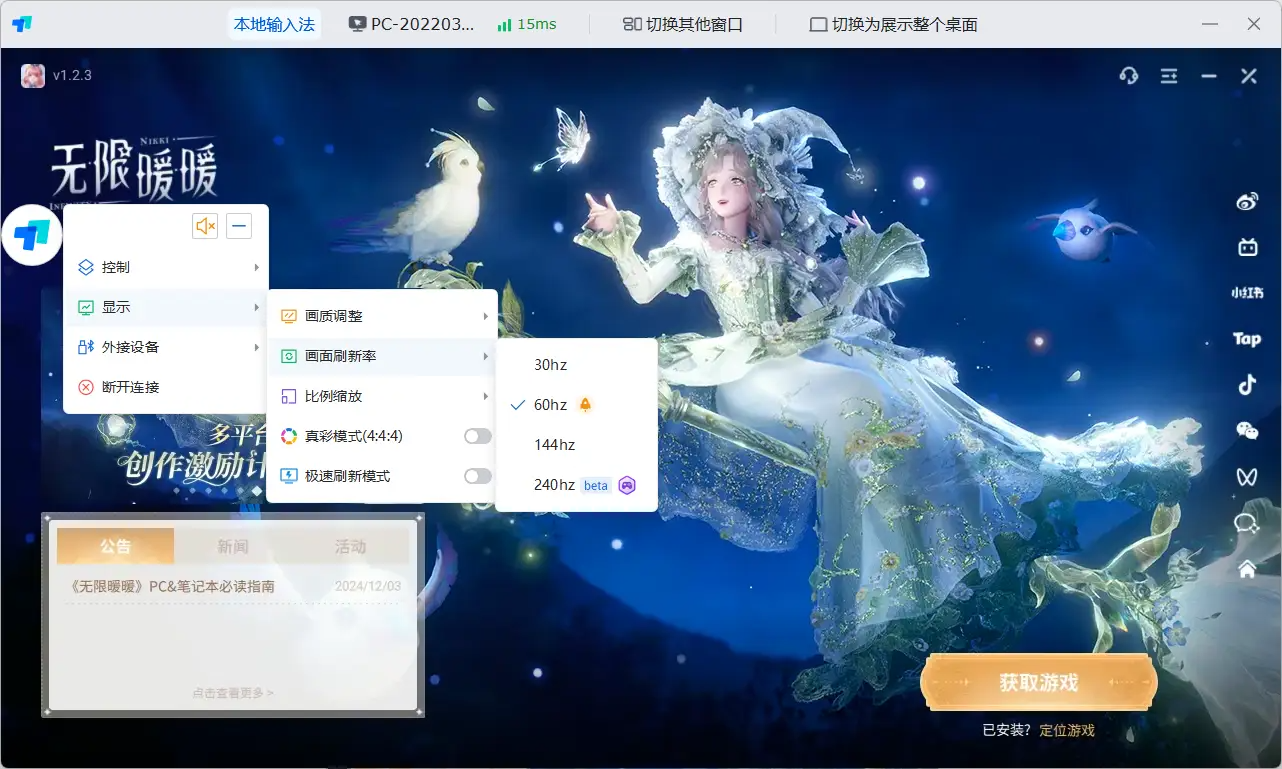Open the home website icon
Screen dimensions: 1282x769
(x=1247, y=569)
